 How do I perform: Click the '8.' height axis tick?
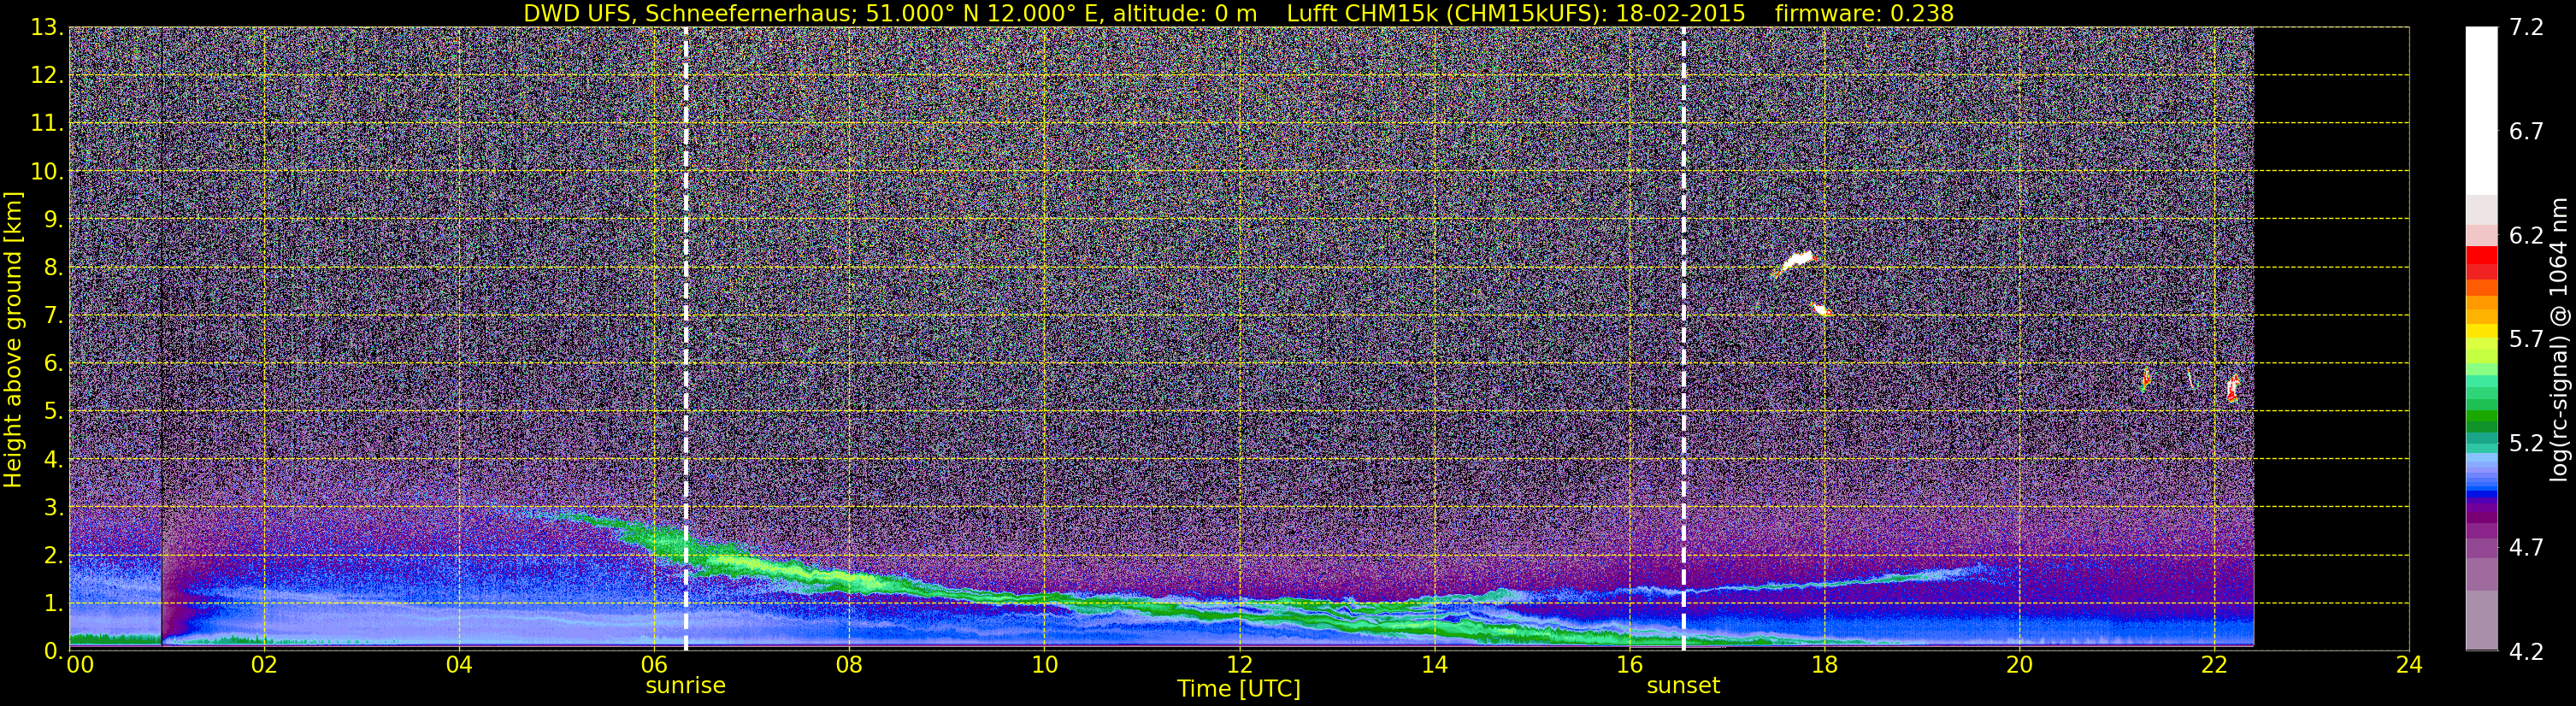(52, 268)
